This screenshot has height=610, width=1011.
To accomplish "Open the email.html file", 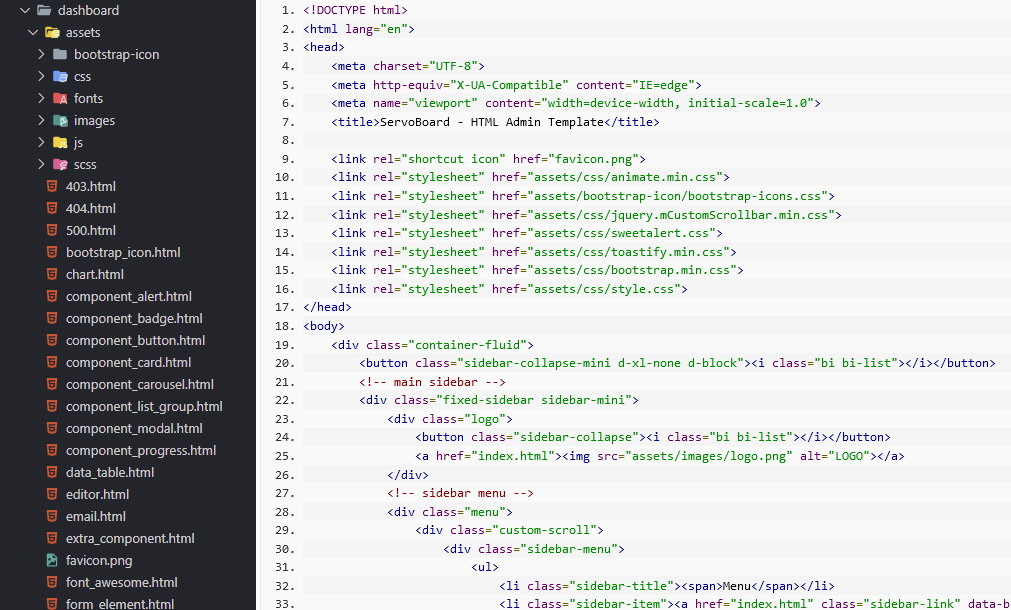I will pos(96,516).
